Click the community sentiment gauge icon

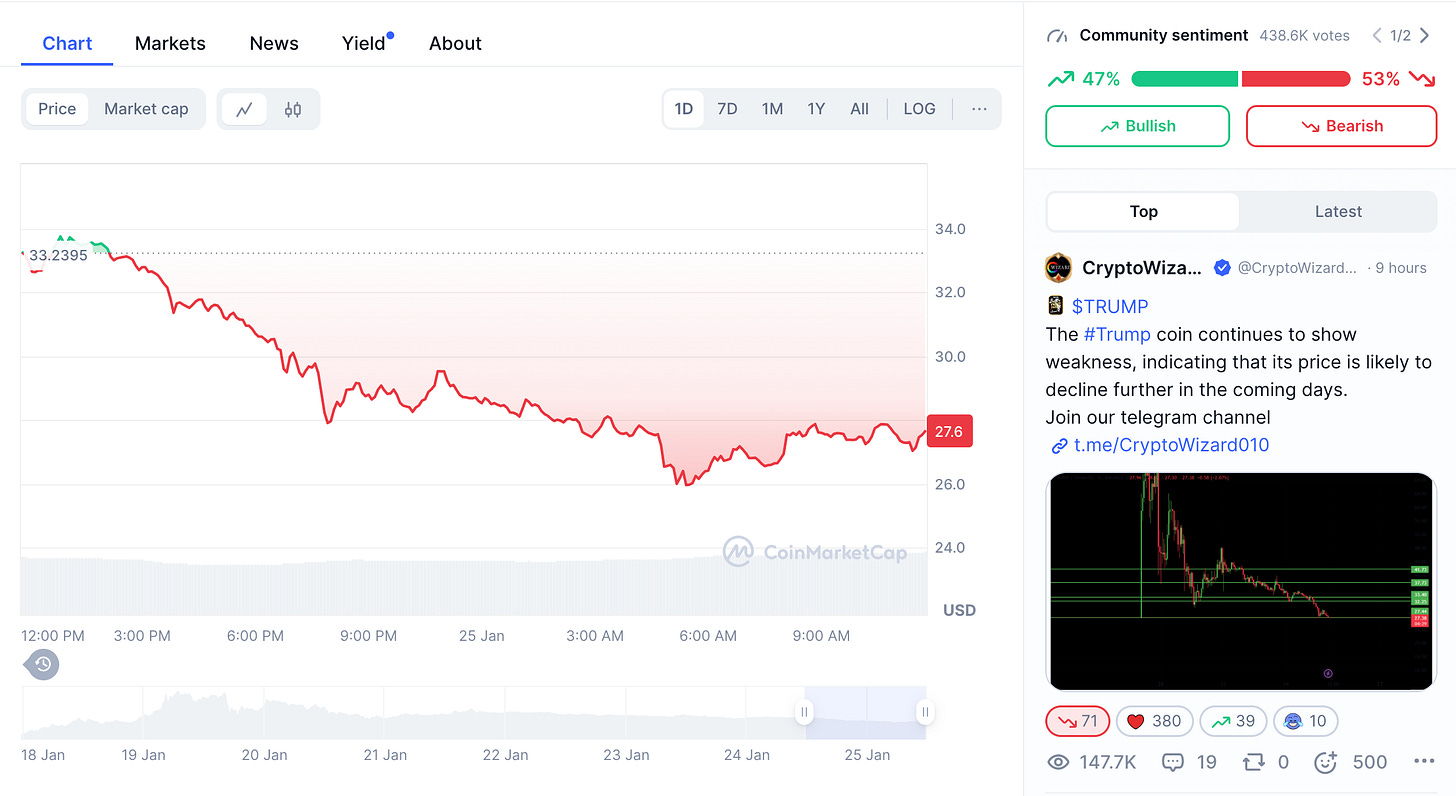click(1057, 36)
